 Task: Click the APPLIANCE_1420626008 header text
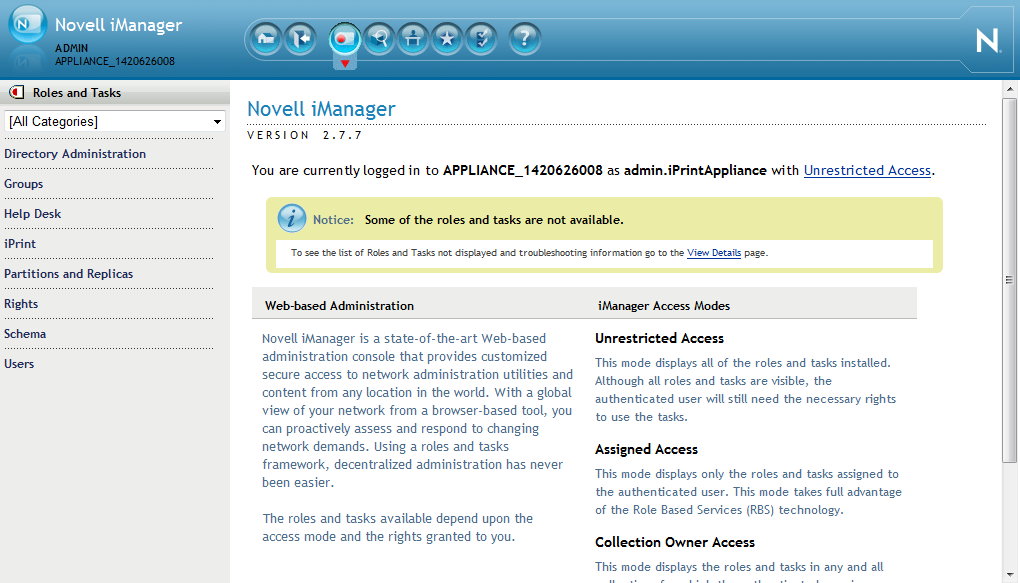click(115, 61)
